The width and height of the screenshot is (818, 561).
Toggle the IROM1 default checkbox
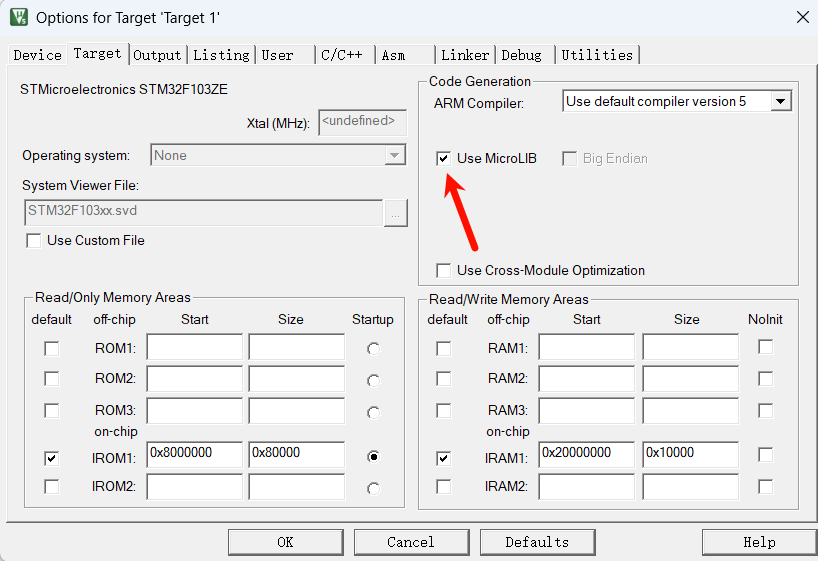tap(51, 457)
